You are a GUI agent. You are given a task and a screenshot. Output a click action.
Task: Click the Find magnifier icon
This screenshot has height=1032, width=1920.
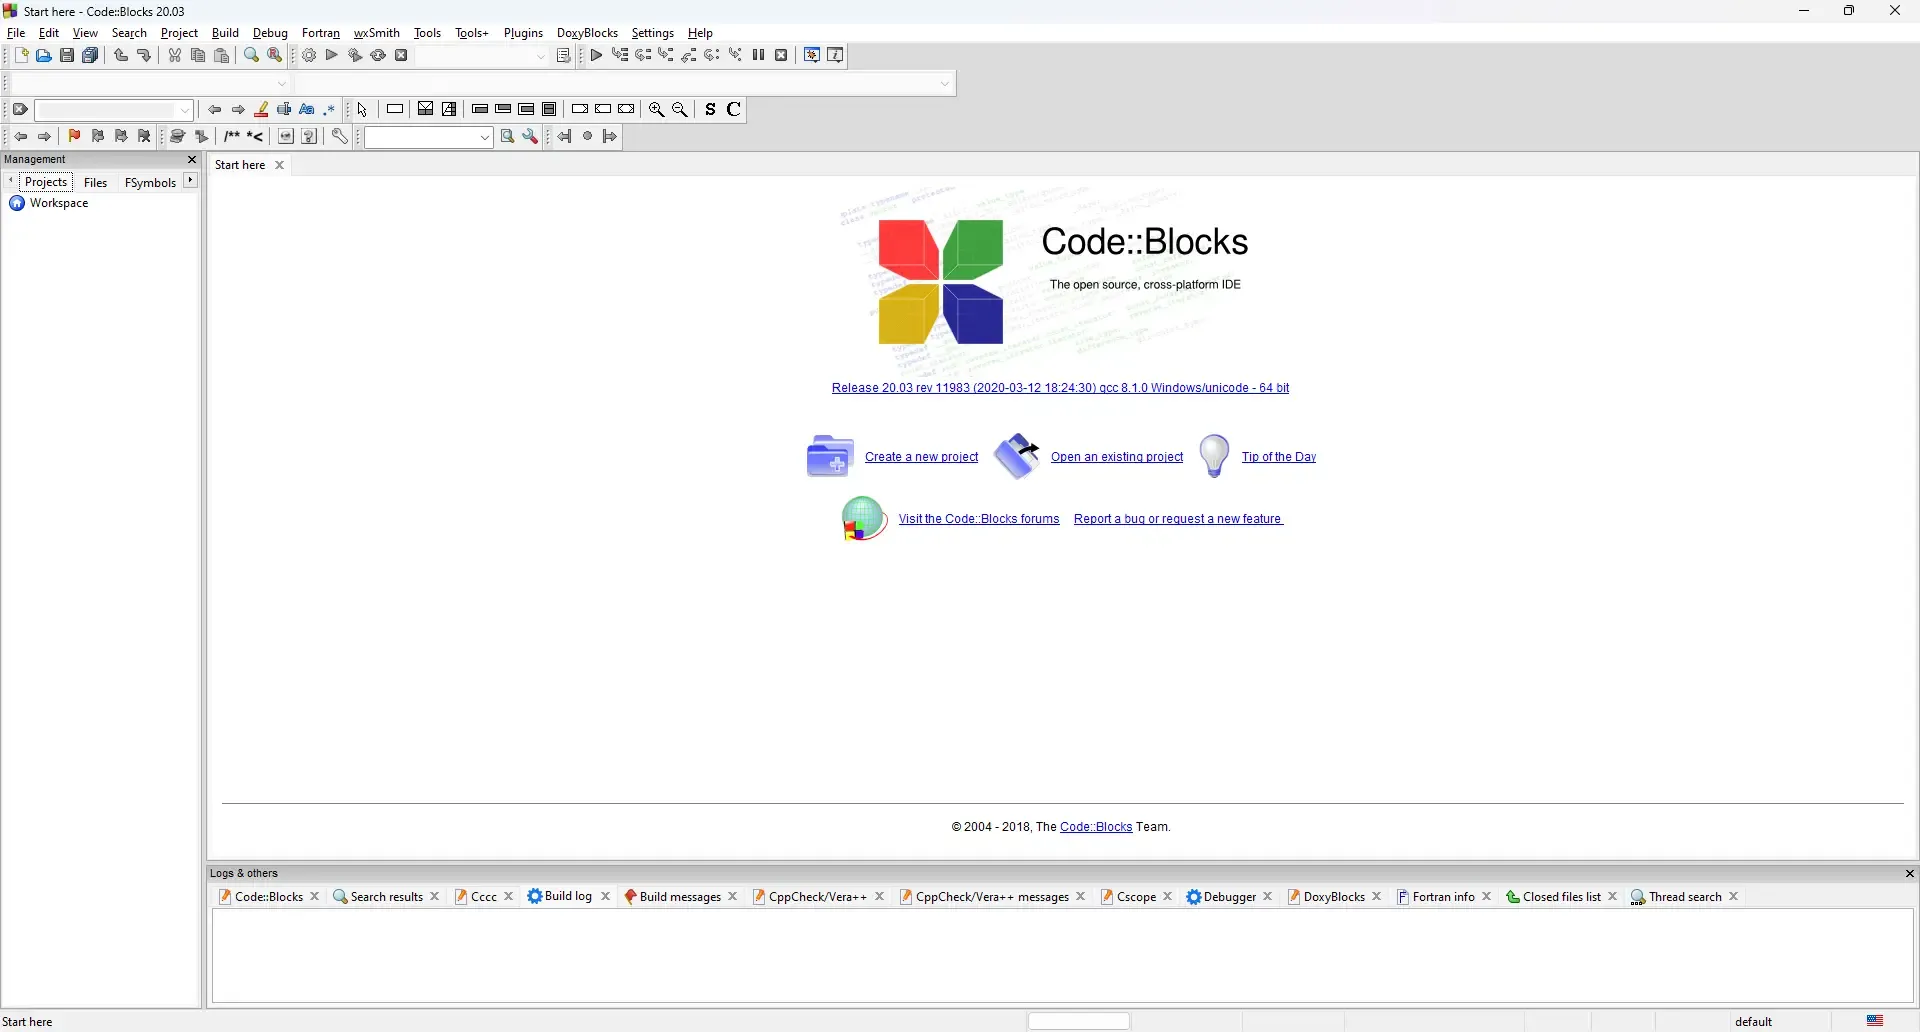[252, 56]
